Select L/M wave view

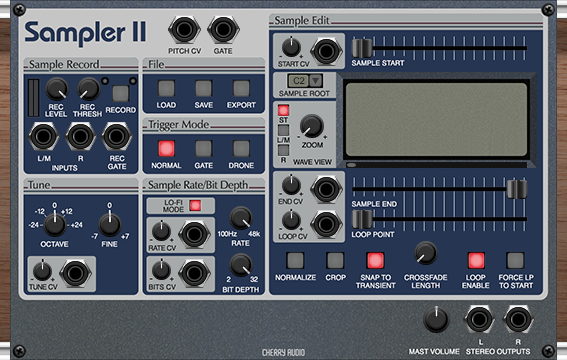[284, 130]
